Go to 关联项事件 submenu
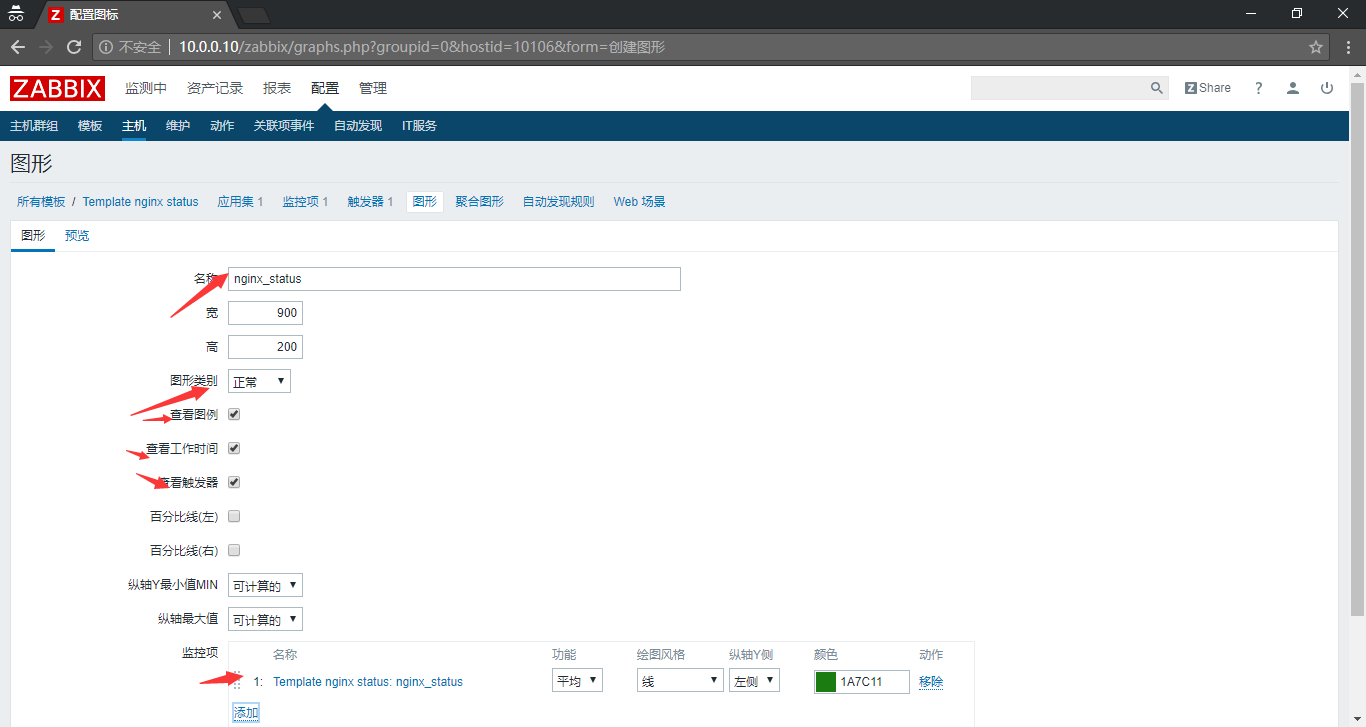1366x727 pixels. 284,126
